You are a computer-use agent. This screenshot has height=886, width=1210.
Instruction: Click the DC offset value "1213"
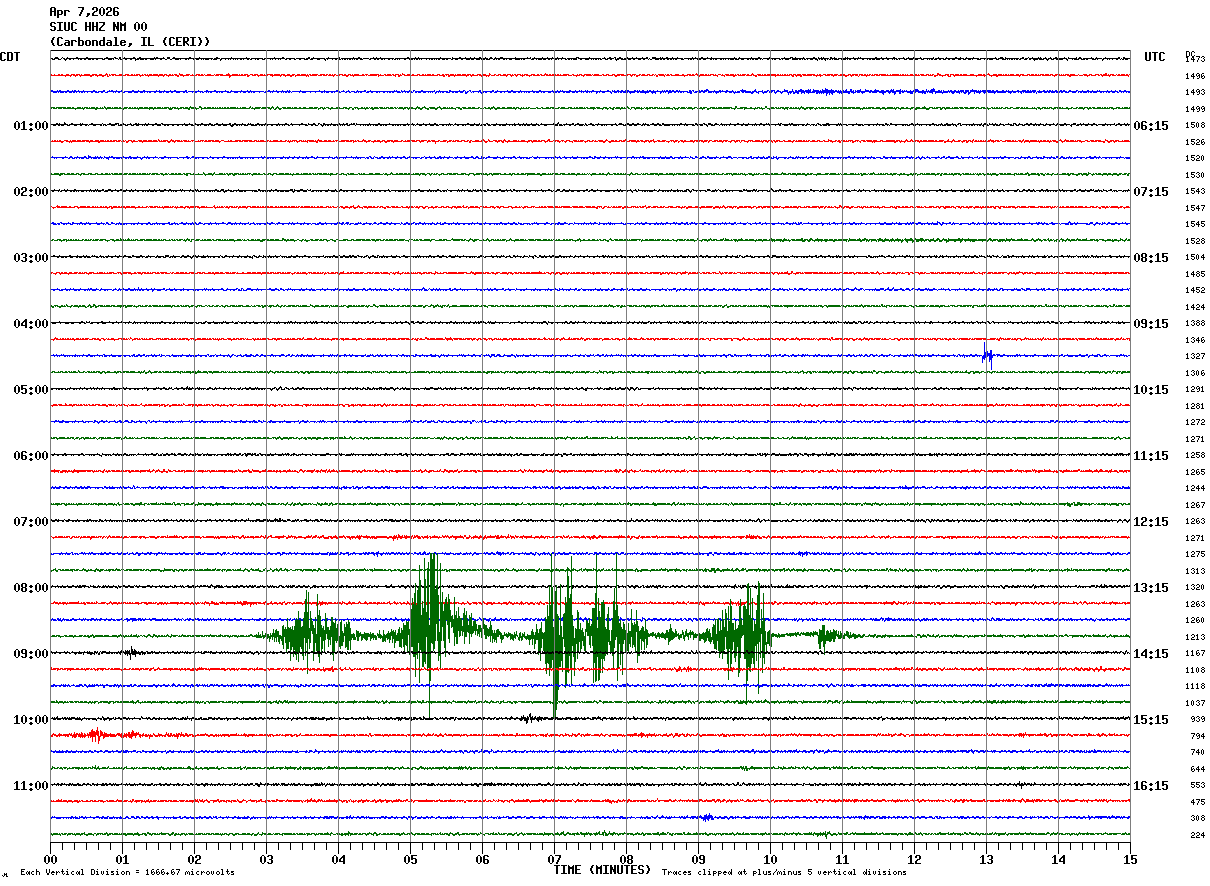click(1195, 637)
